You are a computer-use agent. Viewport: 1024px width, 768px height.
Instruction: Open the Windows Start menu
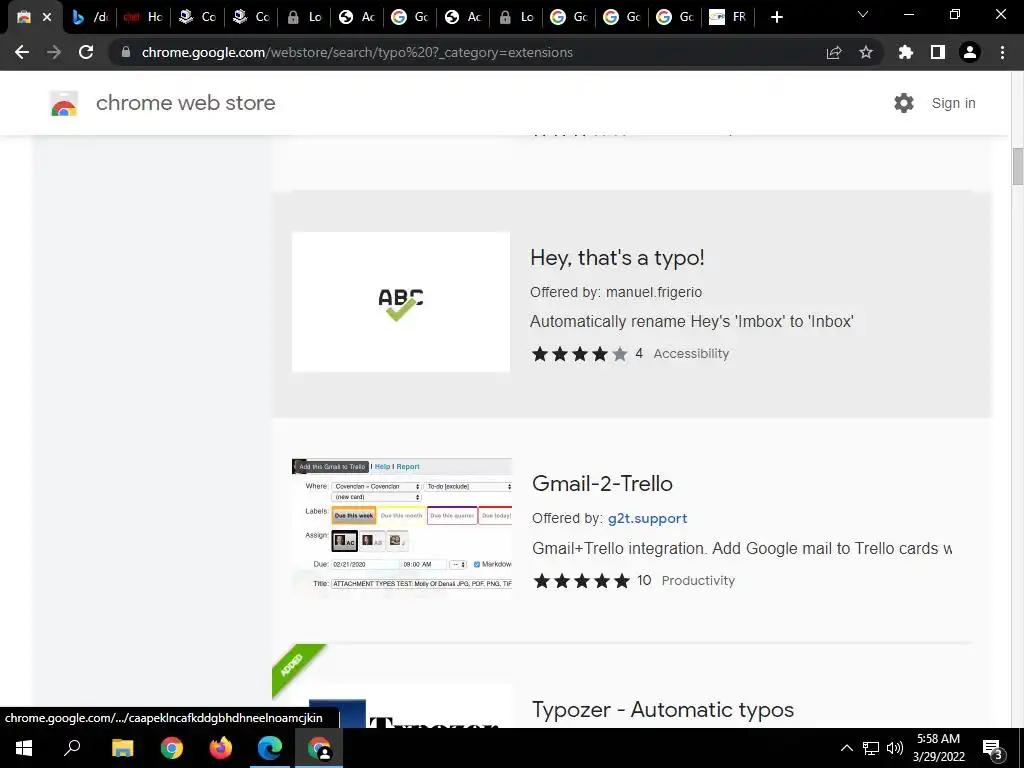(24, 748)
